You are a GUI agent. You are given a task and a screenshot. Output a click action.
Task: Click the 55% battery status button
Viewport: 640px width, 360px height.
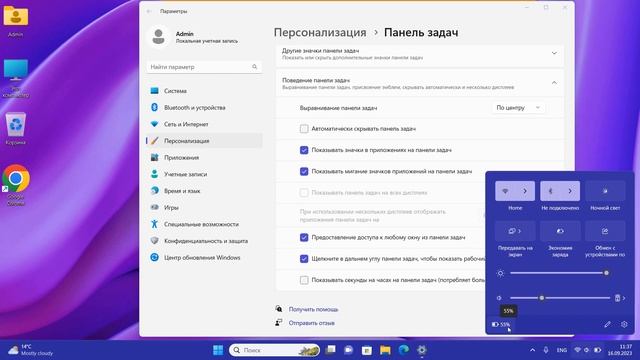pos(501,324)
